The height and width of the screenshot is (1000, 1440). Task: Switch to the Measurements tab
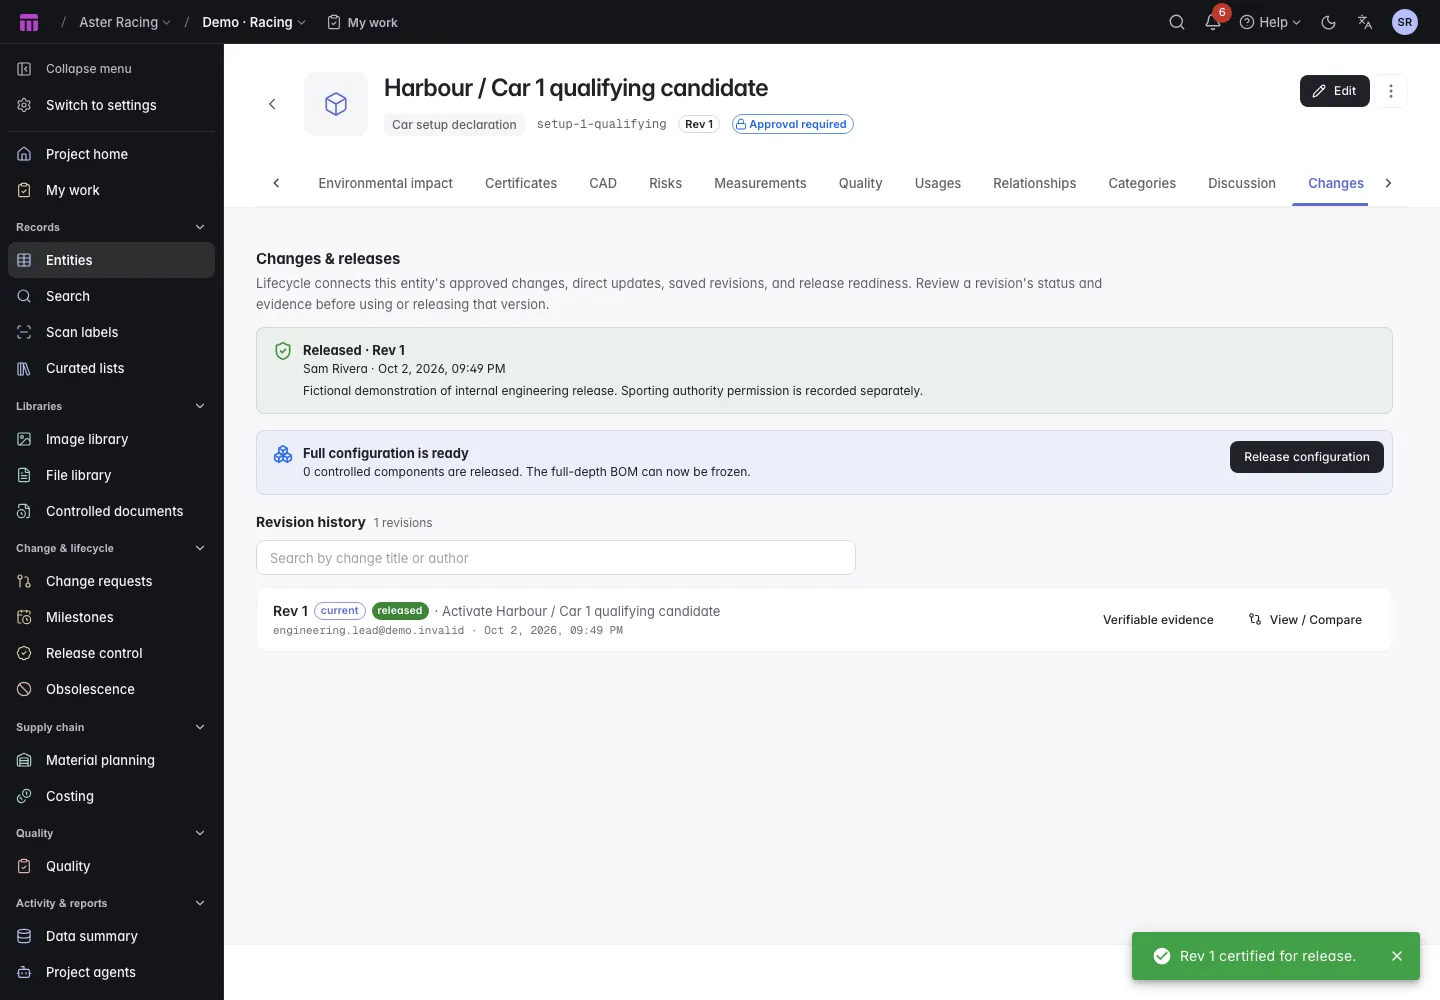click(760, 183)
